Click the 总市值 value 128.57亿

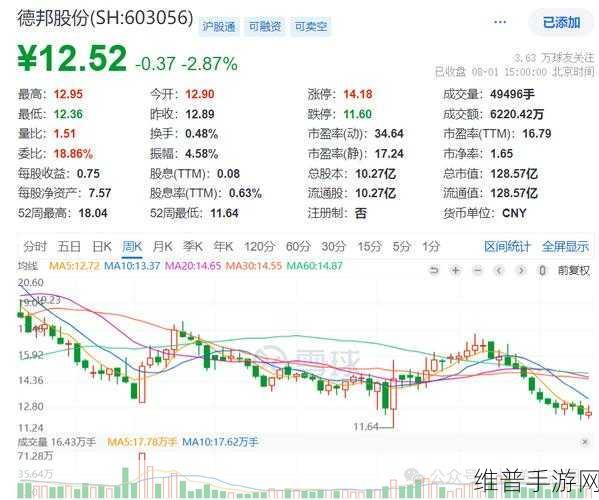point(514,174)
